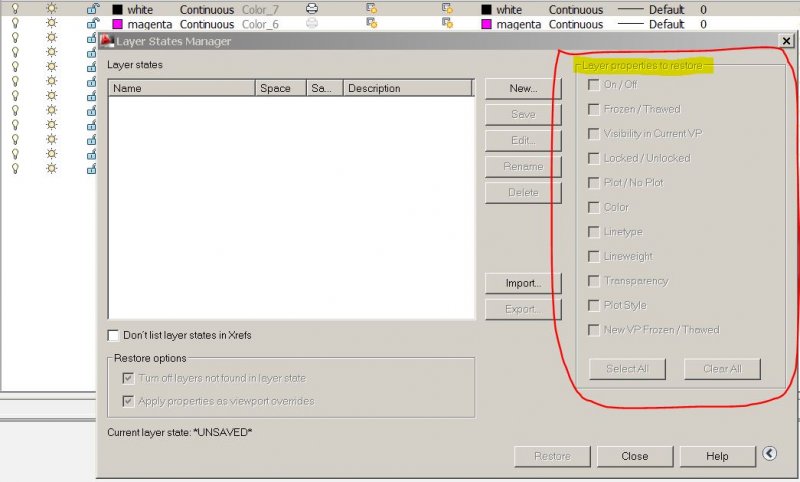Check Don't list layer states in Xrefs
The width and height of the screenshot is (800, 482).
(113, 336)
